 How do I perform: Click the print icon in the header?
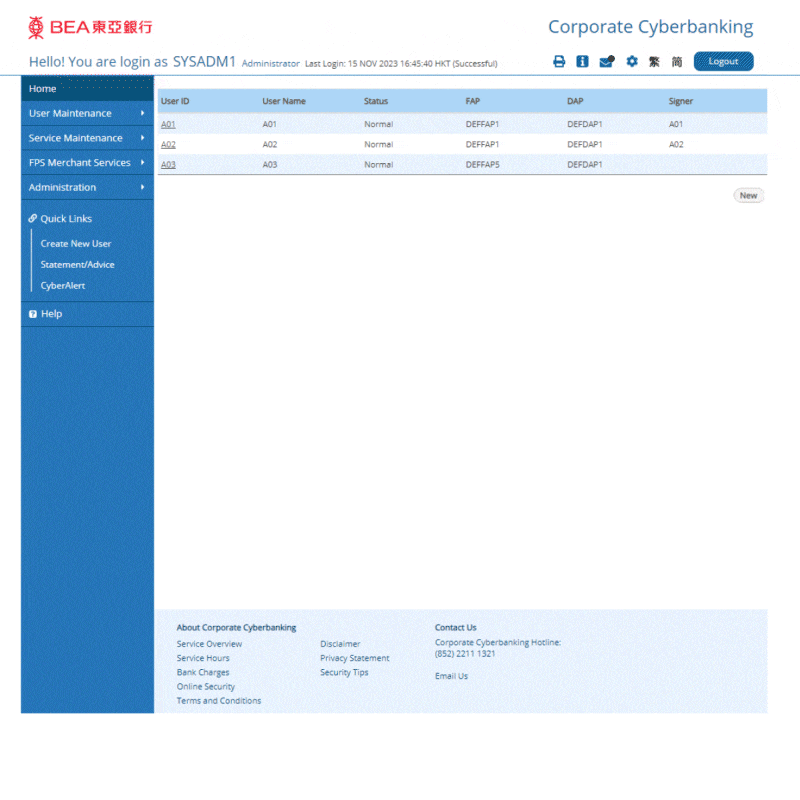(559, 62)
